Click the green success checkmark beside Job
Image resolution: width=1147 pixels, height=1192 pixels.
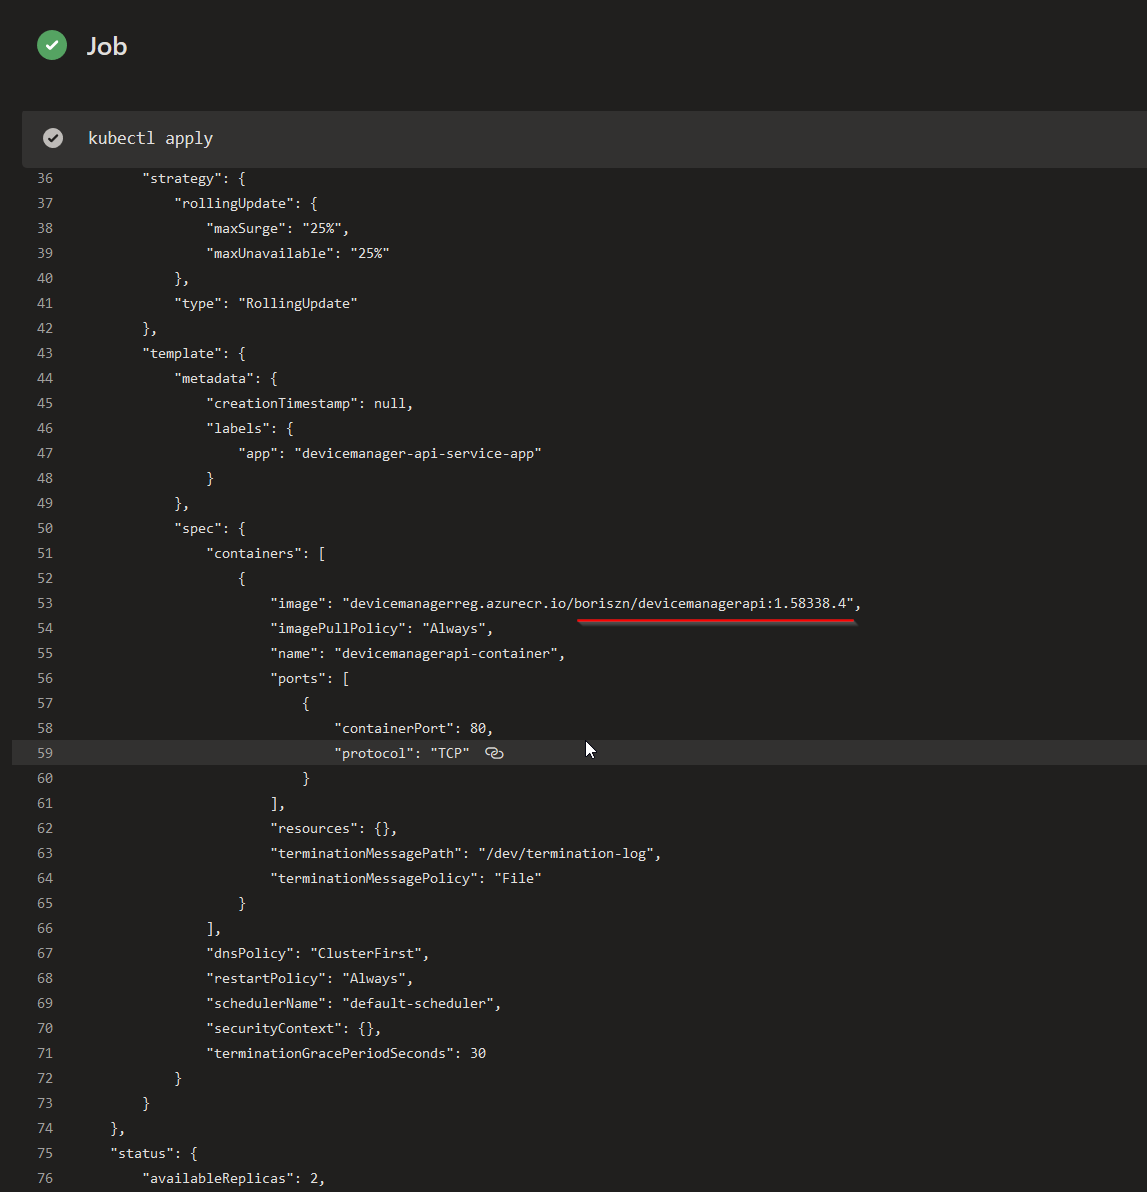[x=52, y=45]
